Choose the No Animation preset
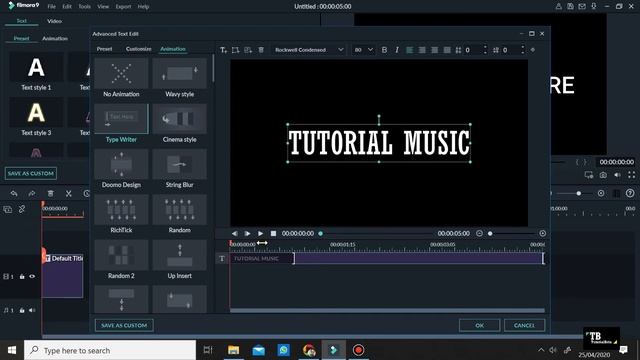640x360 pixels. tap(121, 78)
